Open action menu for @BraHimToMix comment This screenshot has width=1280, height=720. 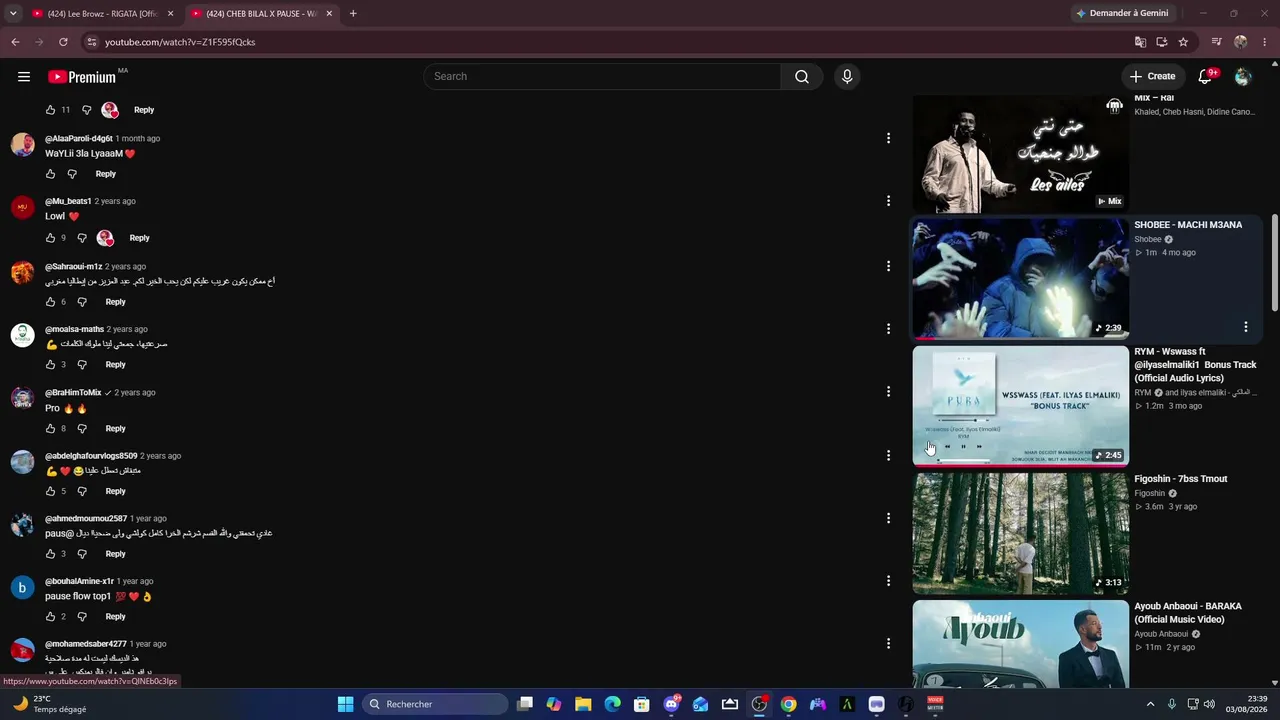coord(888,392)
